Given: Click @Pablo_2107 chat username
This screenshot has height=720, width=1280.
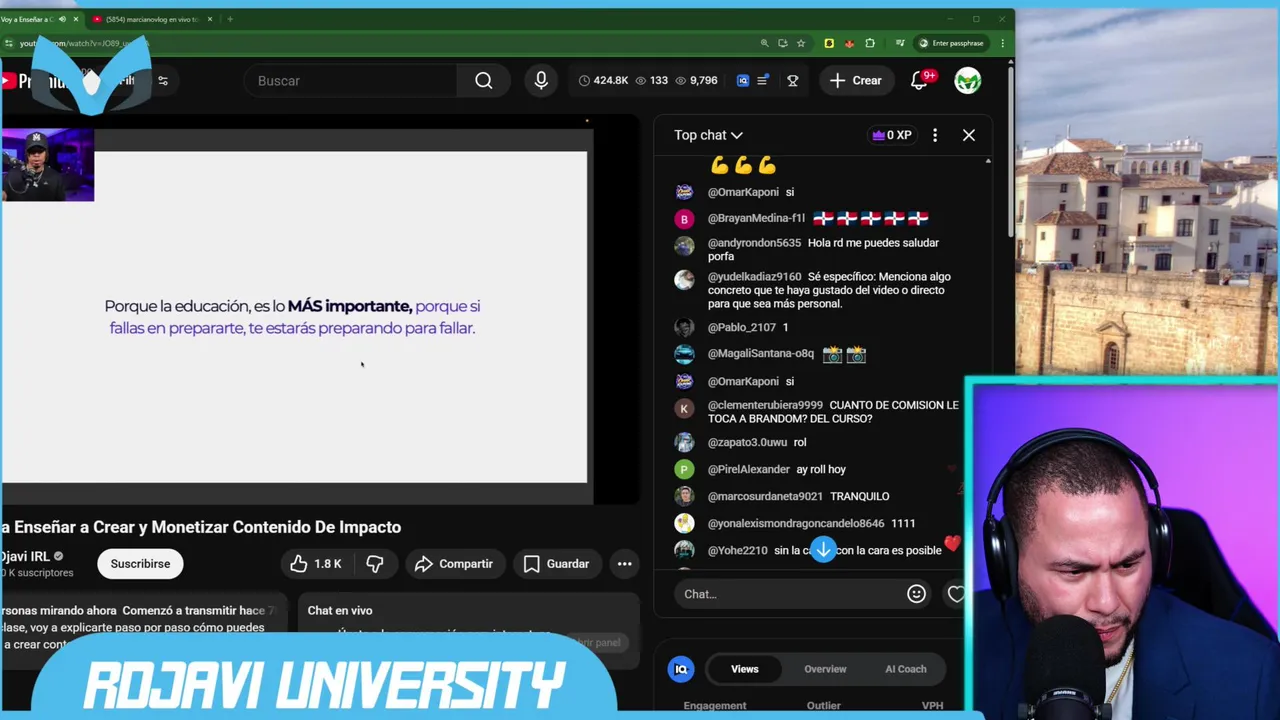Looking at the screenshot, I should click(742, 327).
